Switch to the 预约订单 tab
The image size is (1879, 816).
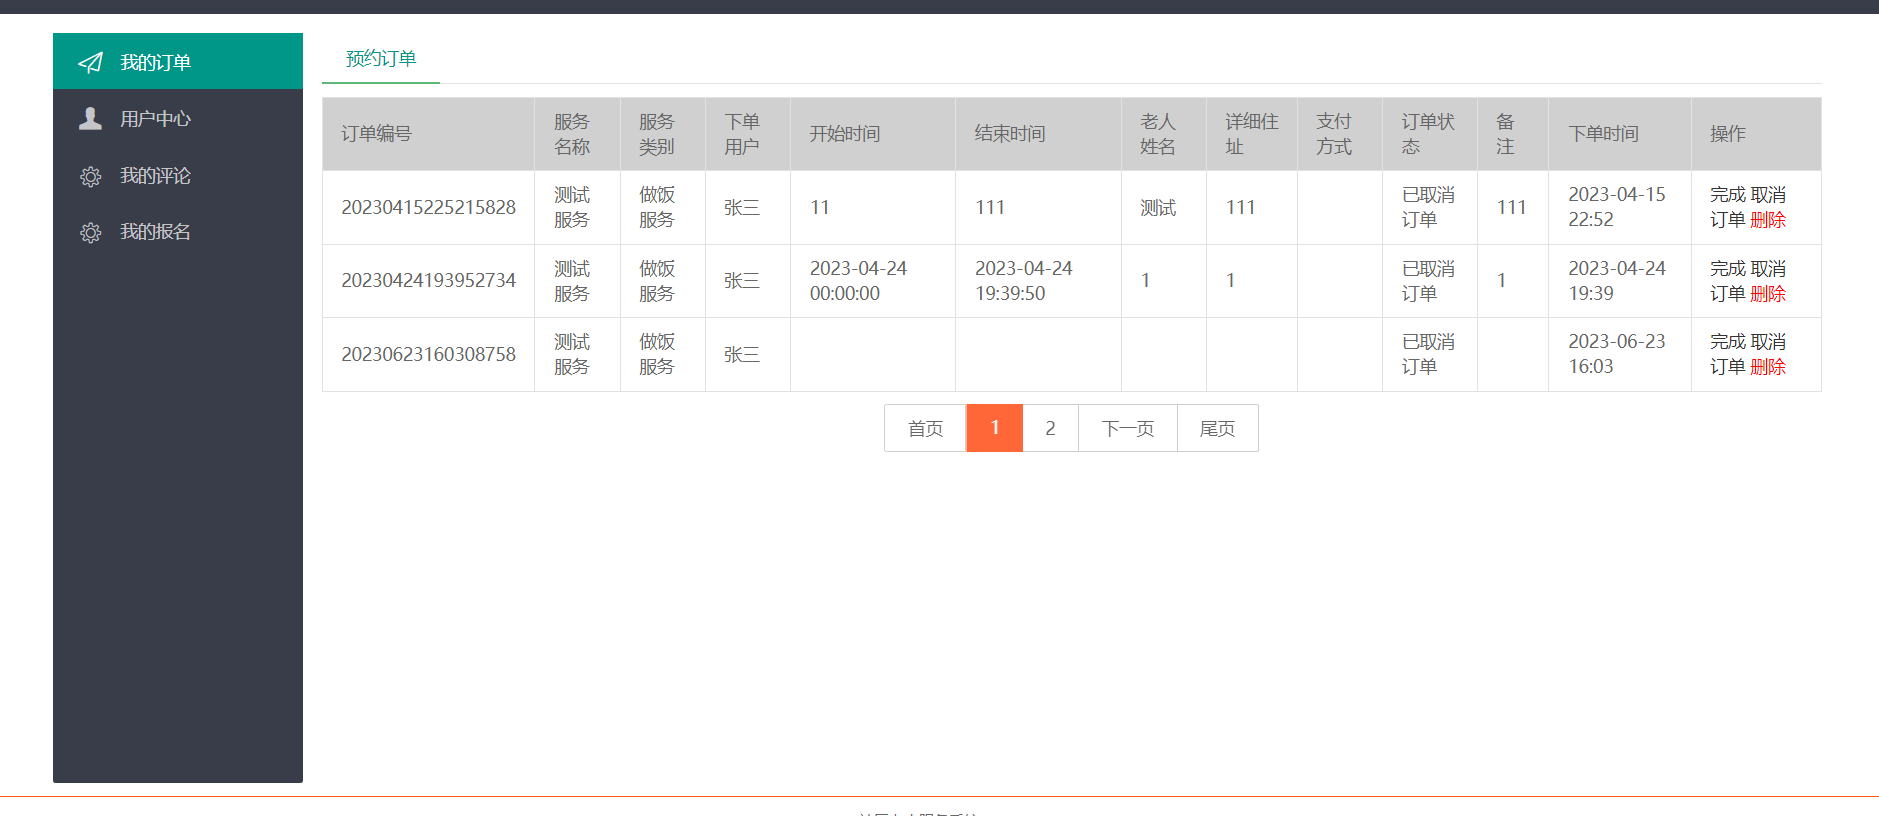click(x=381, y=59)
